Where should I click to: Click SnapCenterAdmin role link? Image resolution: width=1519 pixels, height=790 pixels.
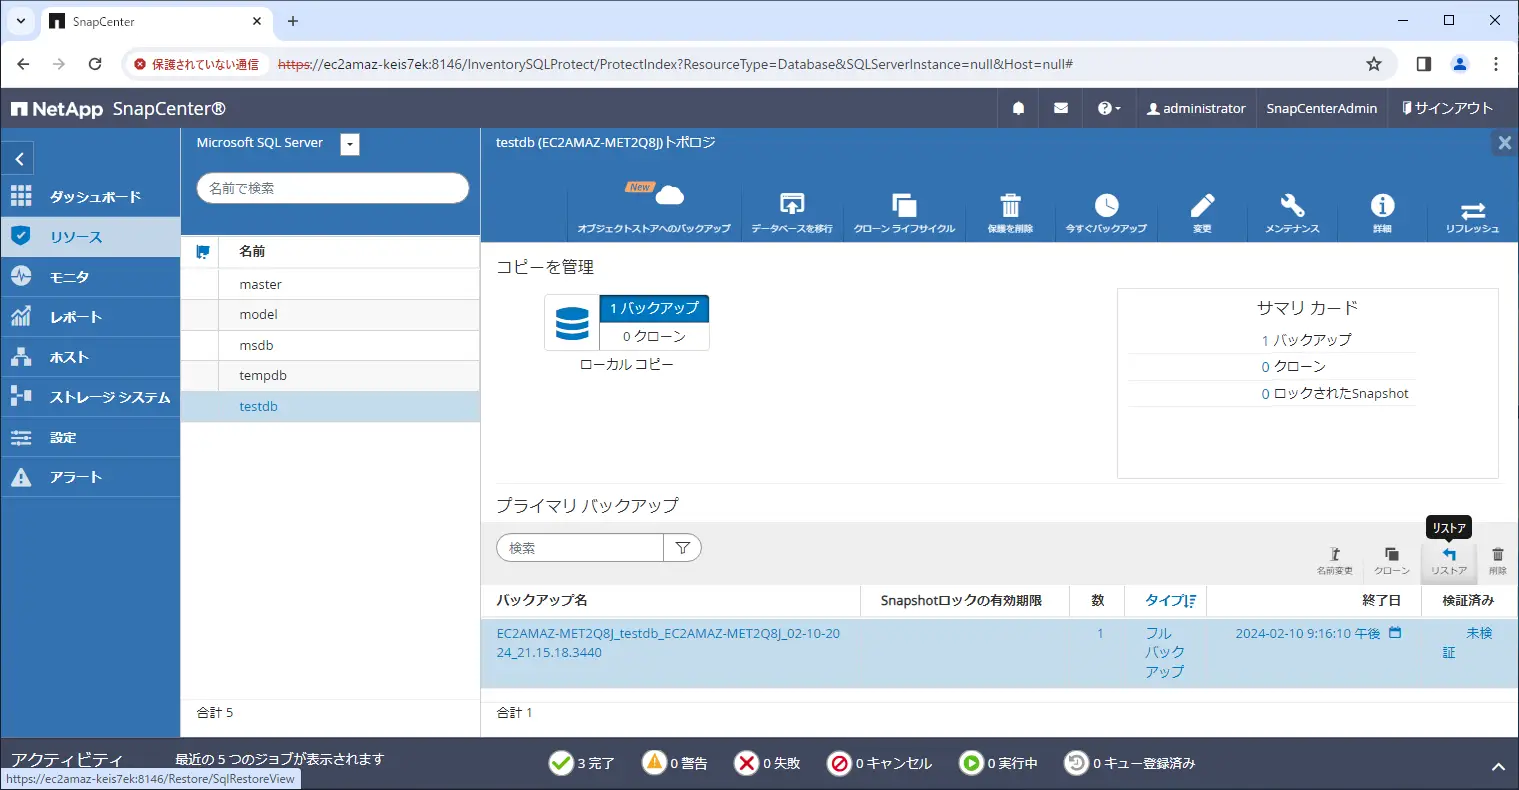[x=1321, y=108]
